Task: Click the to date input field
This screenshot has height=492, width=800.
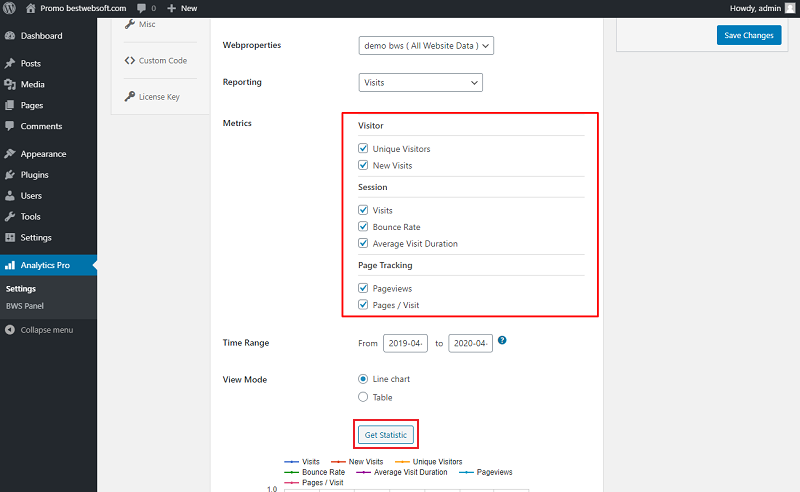Action: [470, 343]
